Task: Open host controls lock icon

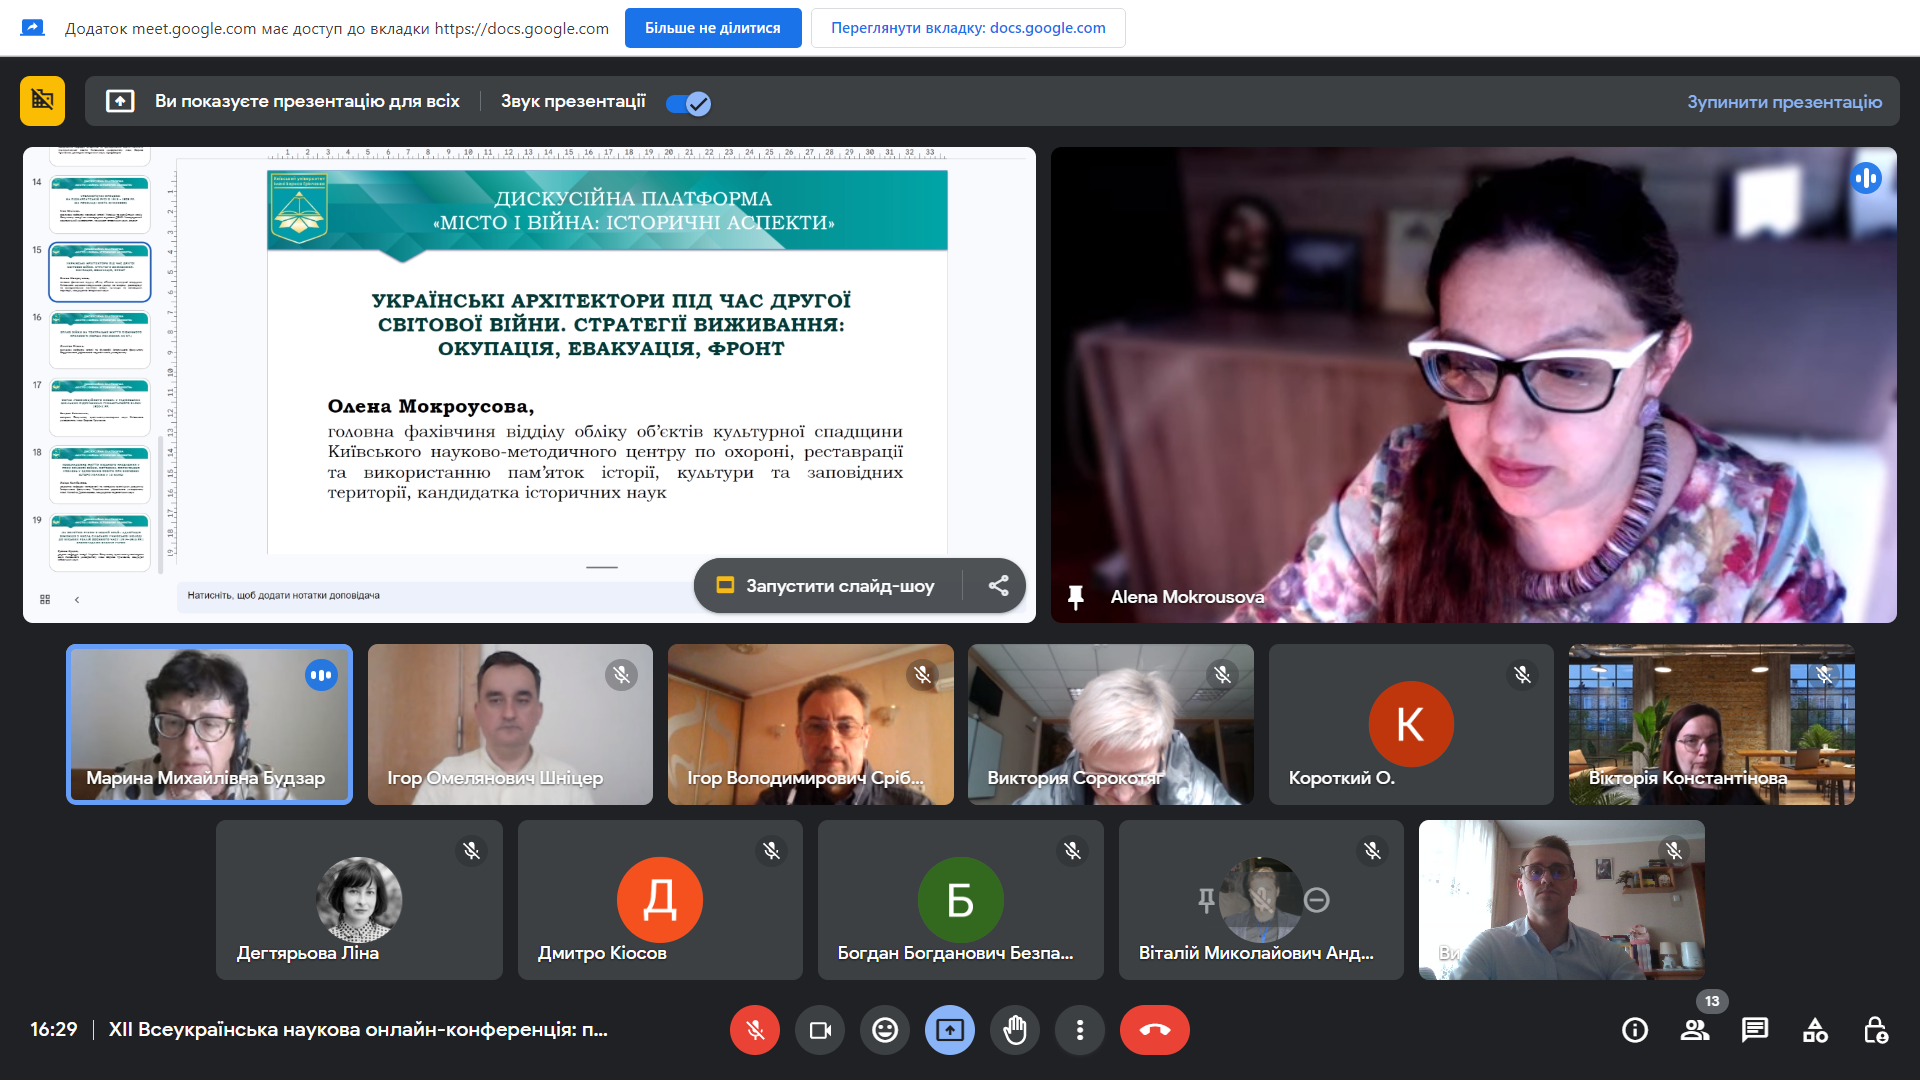Action: [1876, 1030]
